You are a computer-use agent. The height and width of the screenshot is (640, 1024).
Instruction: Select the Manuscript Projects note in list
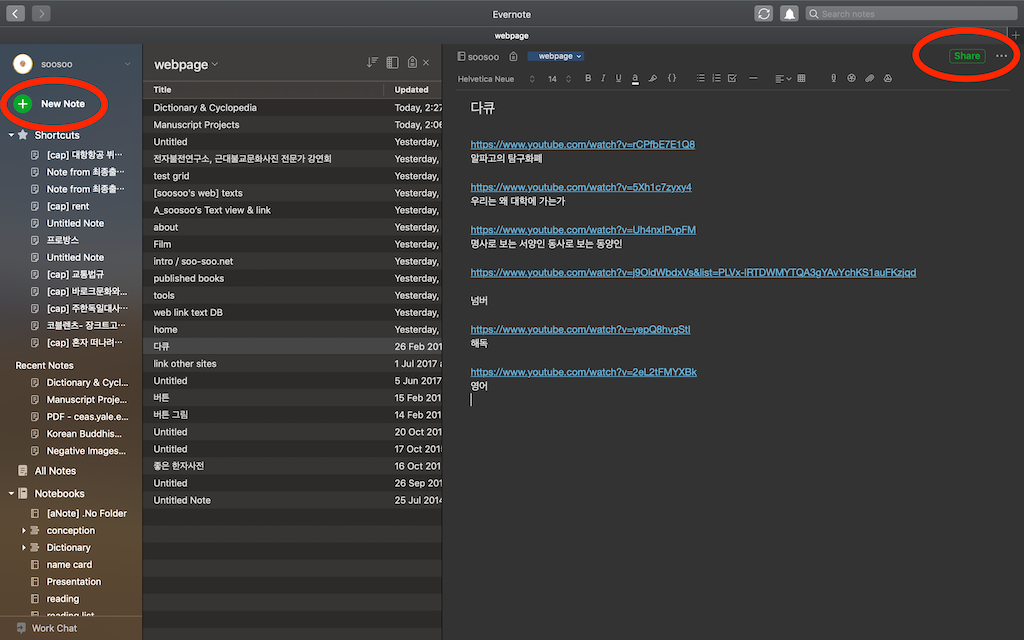(293, 125)
